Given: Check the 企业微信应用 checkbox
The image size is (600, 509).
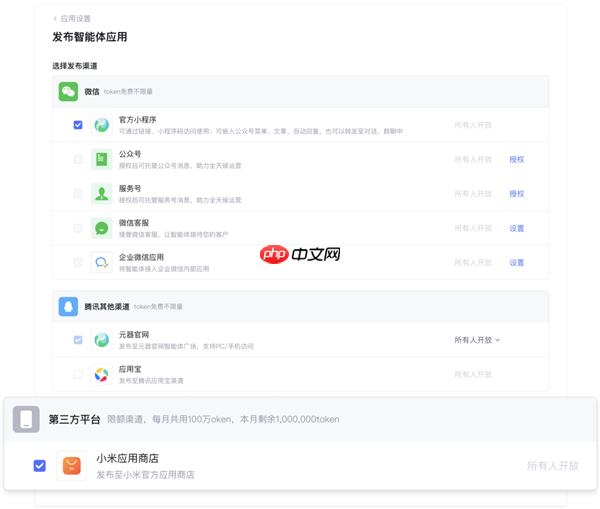Looking at the screenshot, I should click(x=78, y=263).
